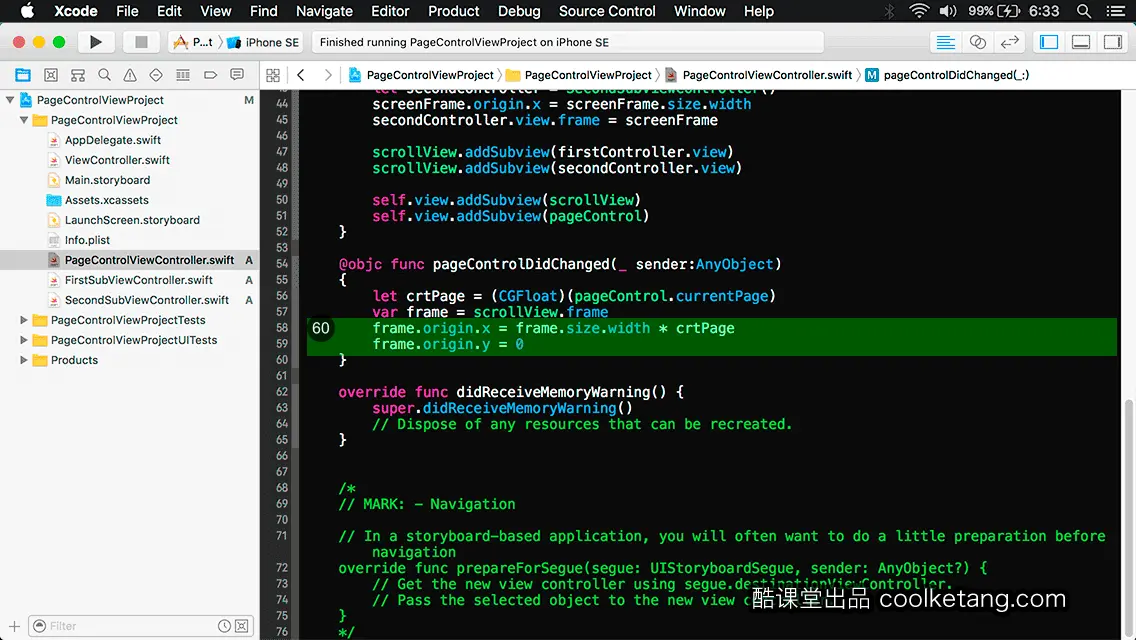Viewport: 1136px width, 640px height.
Task: Open the Issue navigator warning icon
Action: [x=130, y=75]
